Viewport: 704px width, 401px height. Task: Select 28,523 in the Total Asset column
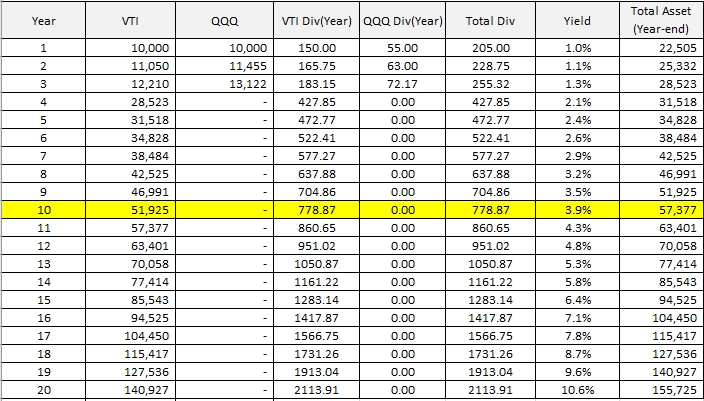coord(661,84)
